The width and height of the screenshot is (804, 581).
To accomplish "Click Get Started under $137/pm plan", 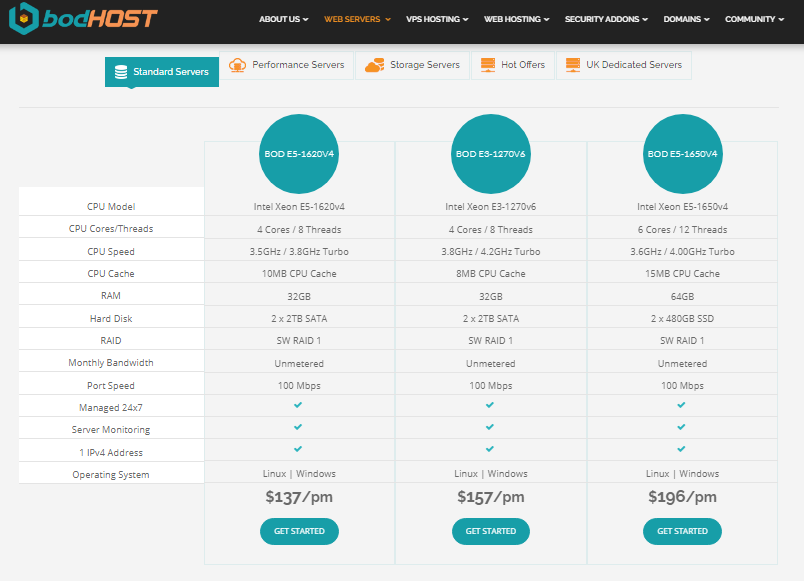I will pos(299,531).
